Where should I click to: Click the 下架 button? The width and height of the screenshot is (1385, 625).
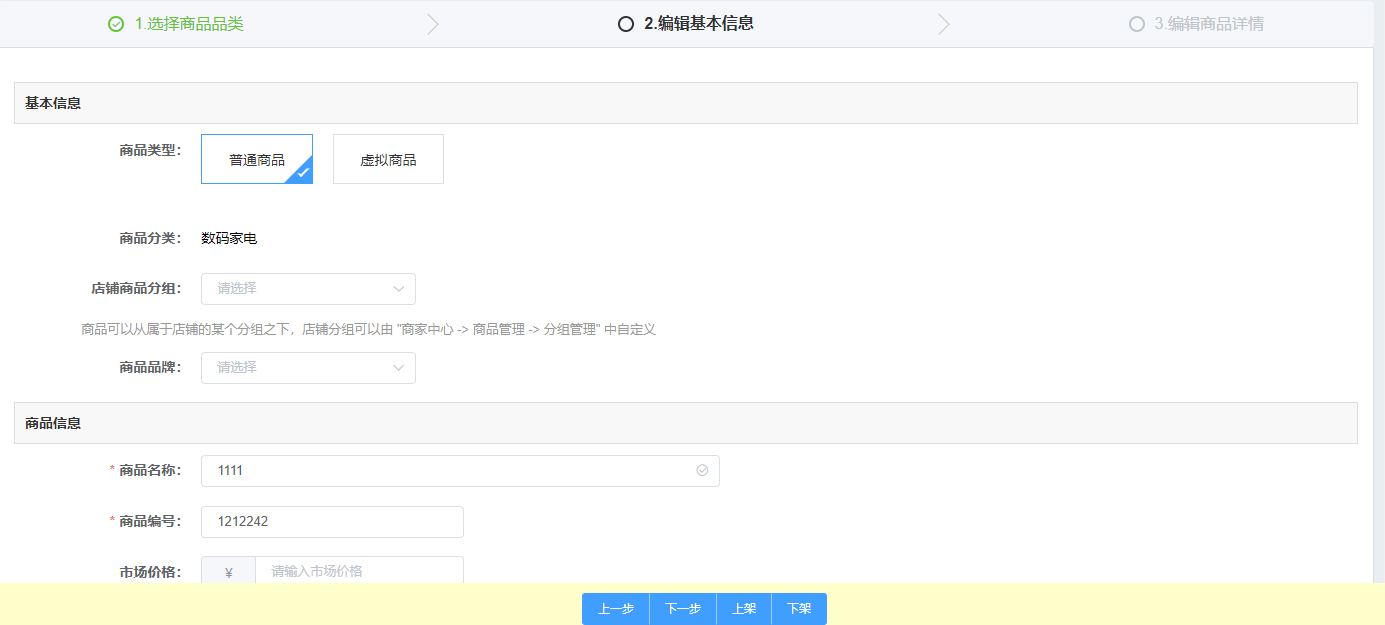[799, 609]
